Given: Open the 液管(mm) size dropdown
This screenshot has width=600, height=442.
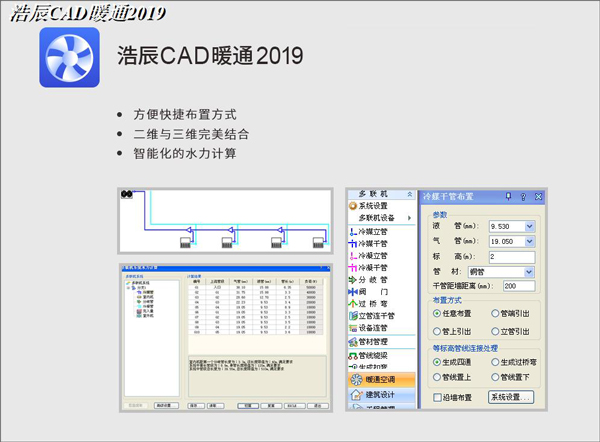Looking at the screenshot, I should pos(529,226).
